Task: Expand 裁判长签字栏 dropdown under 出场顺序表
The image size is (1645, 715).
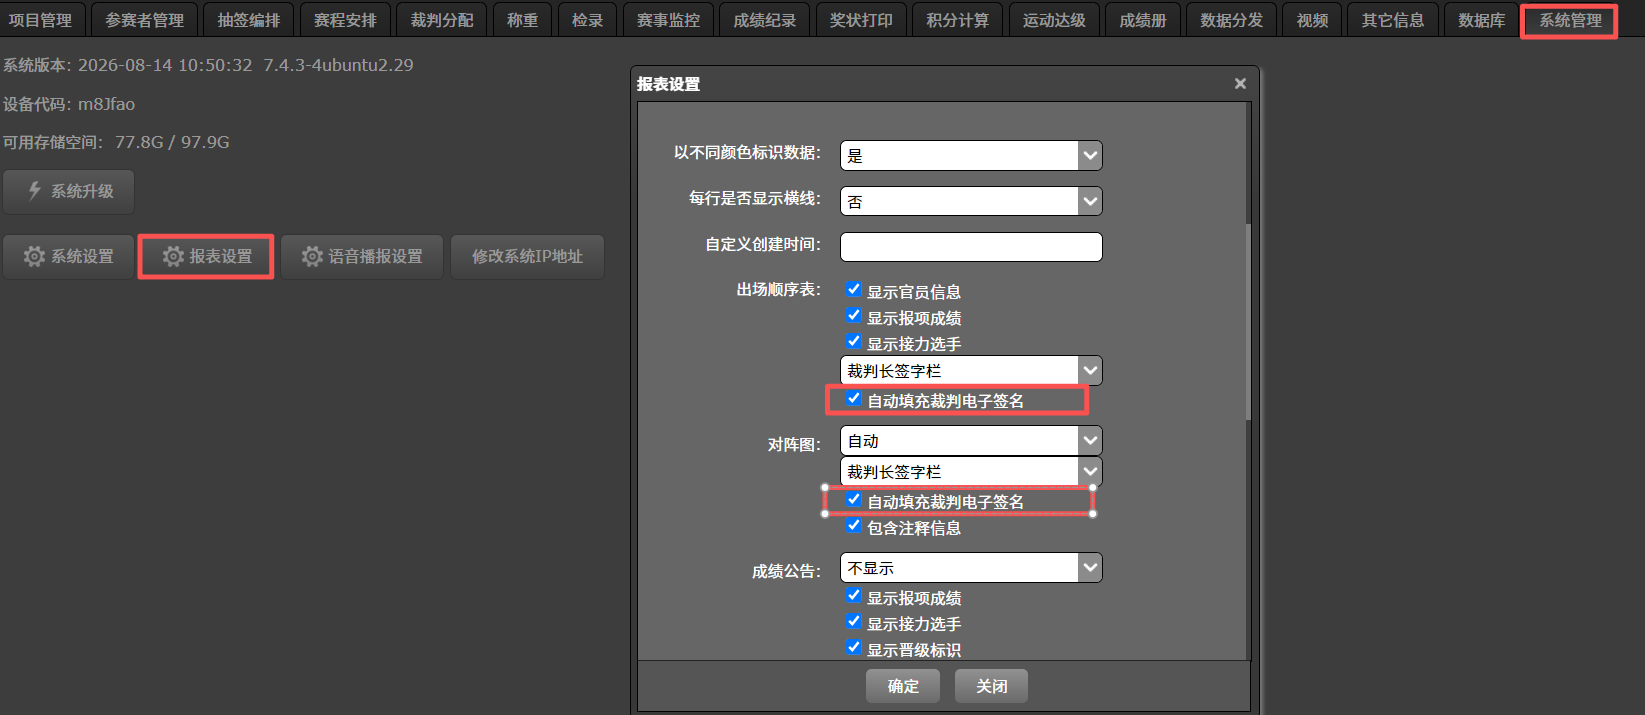Action: point(971,370)
